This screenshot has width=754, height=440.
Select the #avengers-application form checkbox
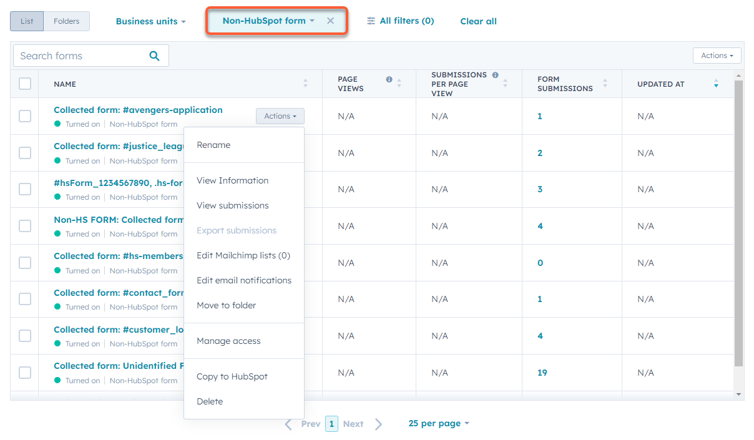coord(25,116)
